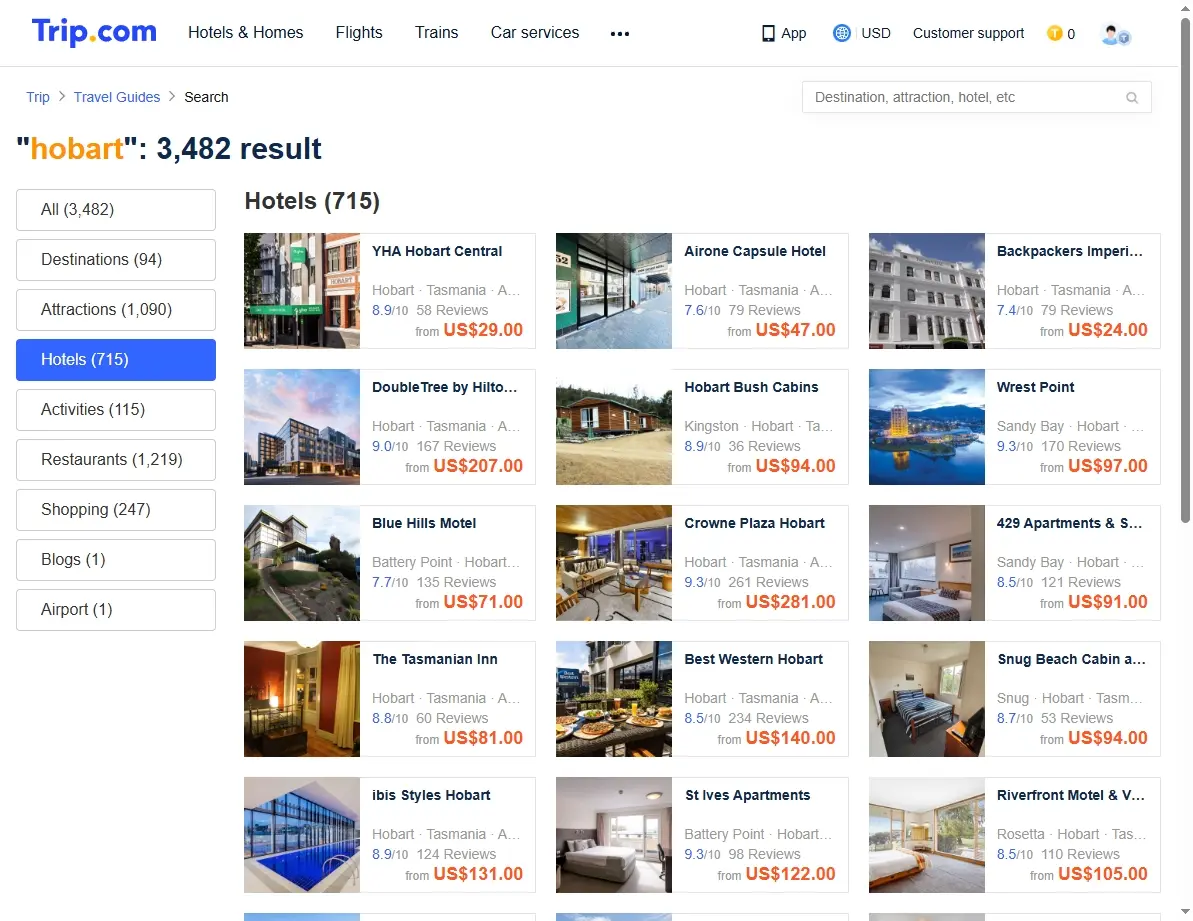Open Car services navigation item

pyautogui.click(x=535, y=33)
